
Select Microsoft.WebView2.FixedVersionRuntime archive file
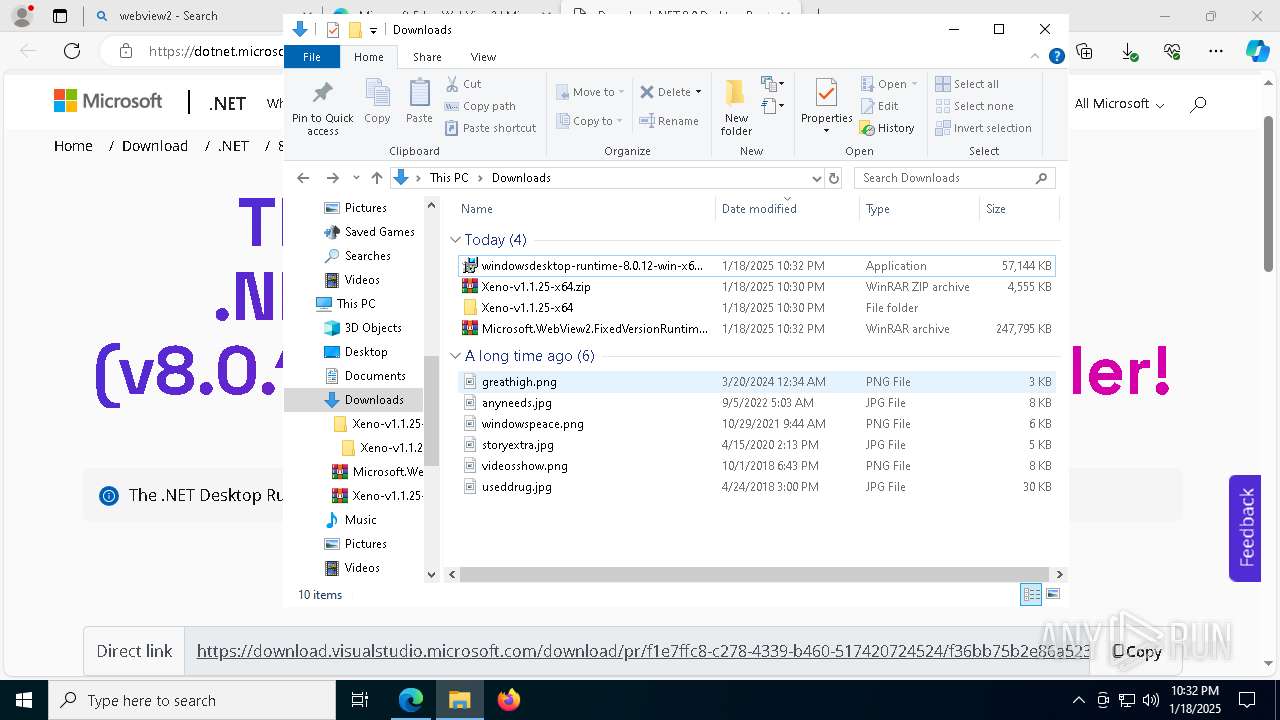coord(756,329)
